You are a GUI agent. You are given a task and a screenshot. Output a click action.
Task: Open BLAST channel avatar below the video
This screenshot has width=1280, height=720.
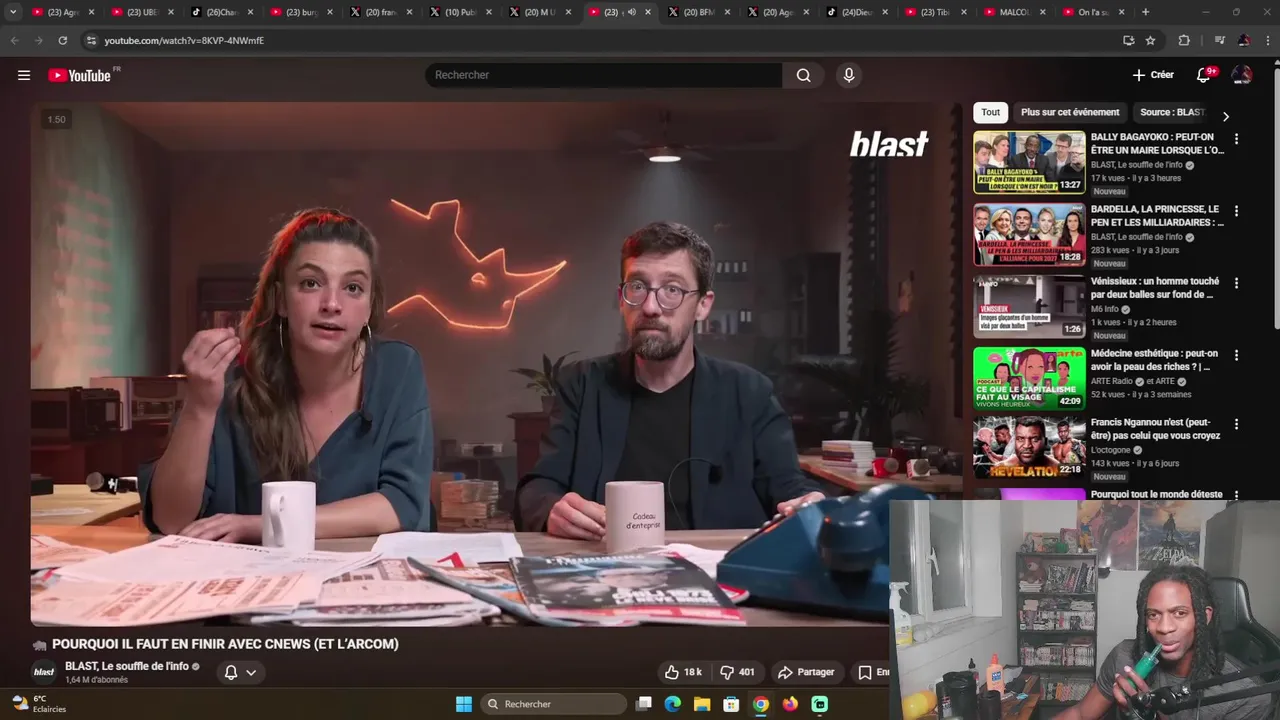tap(44, 672)
